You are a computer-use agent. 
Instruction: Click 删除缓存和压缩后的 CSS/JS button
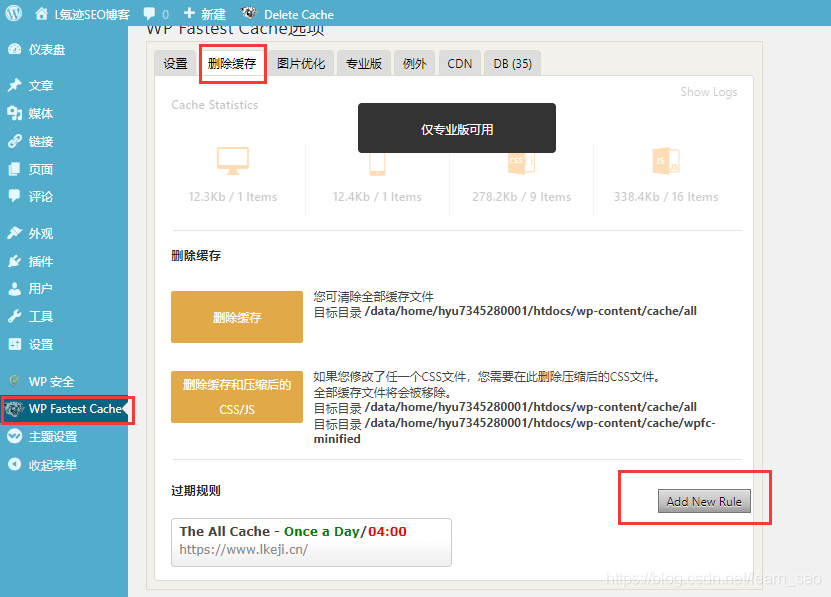pyautogui.click(x=237, y=397)
